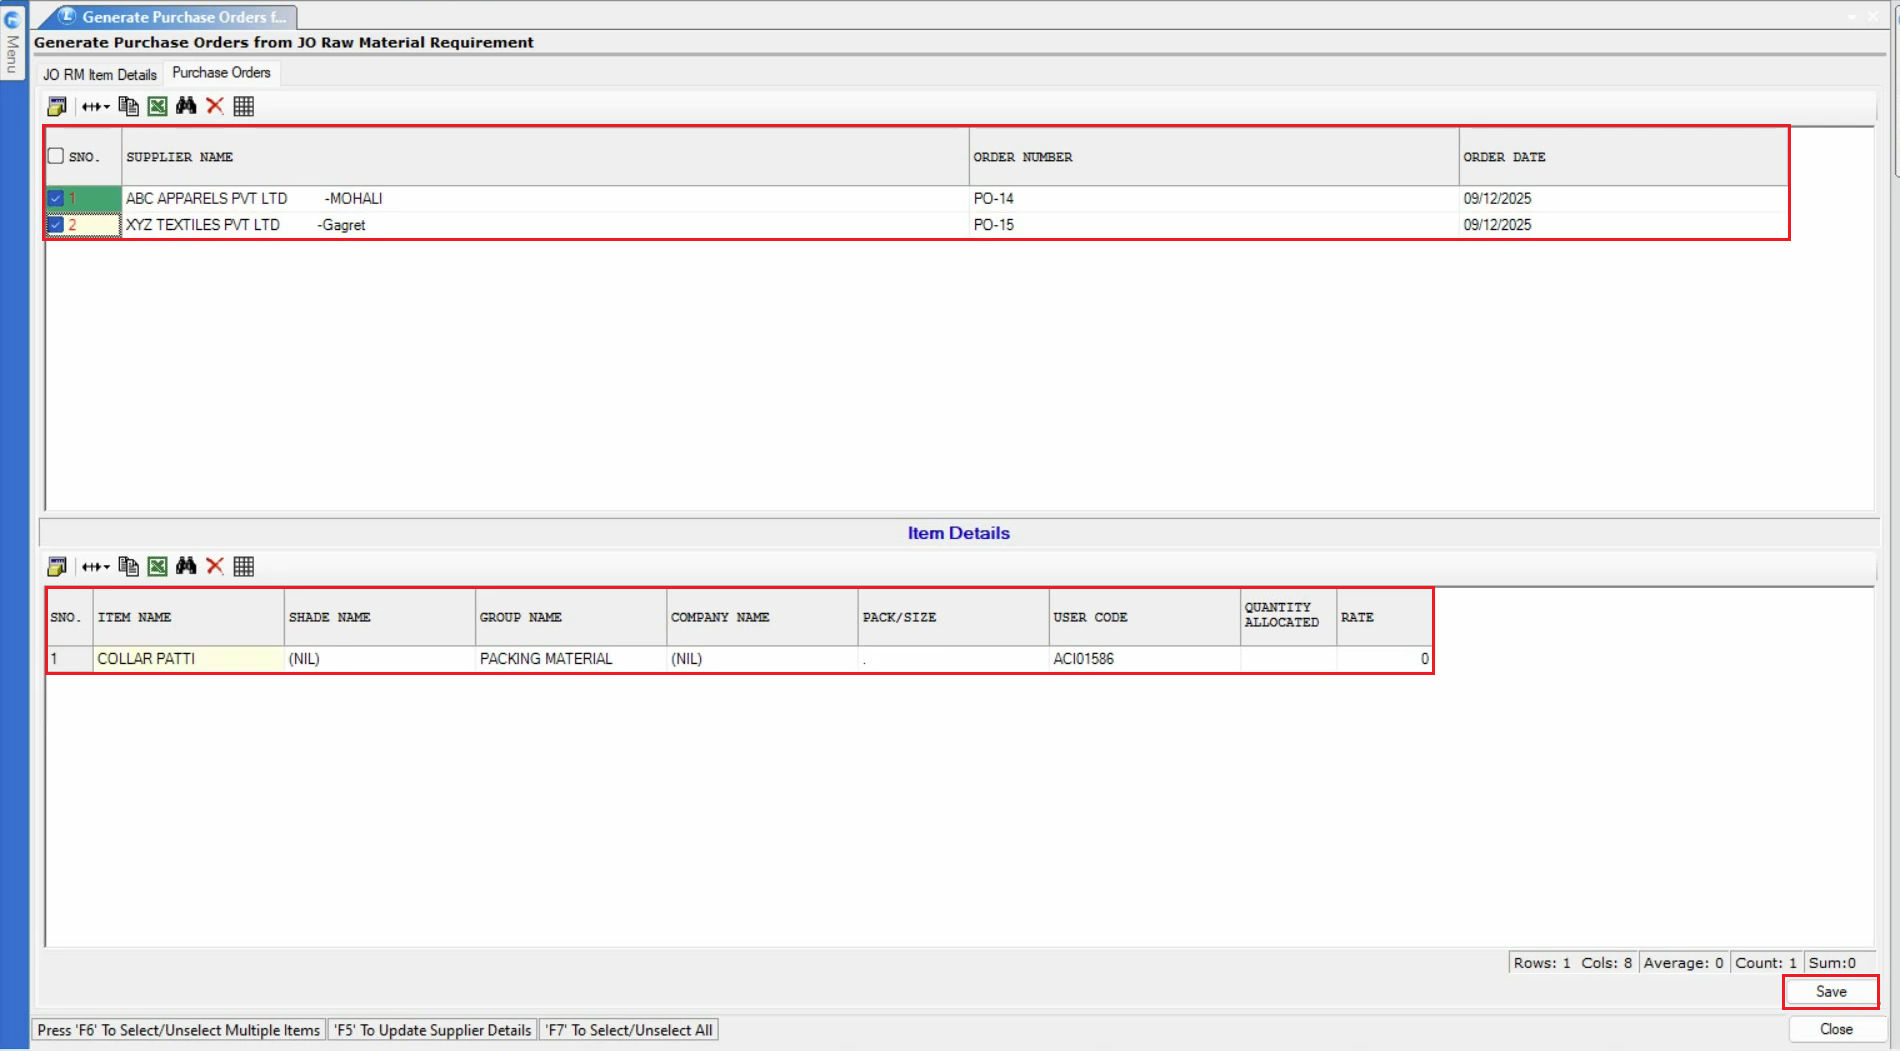Click grid layout icon in Item Details toolbar
Viewport: 1900px width, 1051px height.
[x=243, y=567]
